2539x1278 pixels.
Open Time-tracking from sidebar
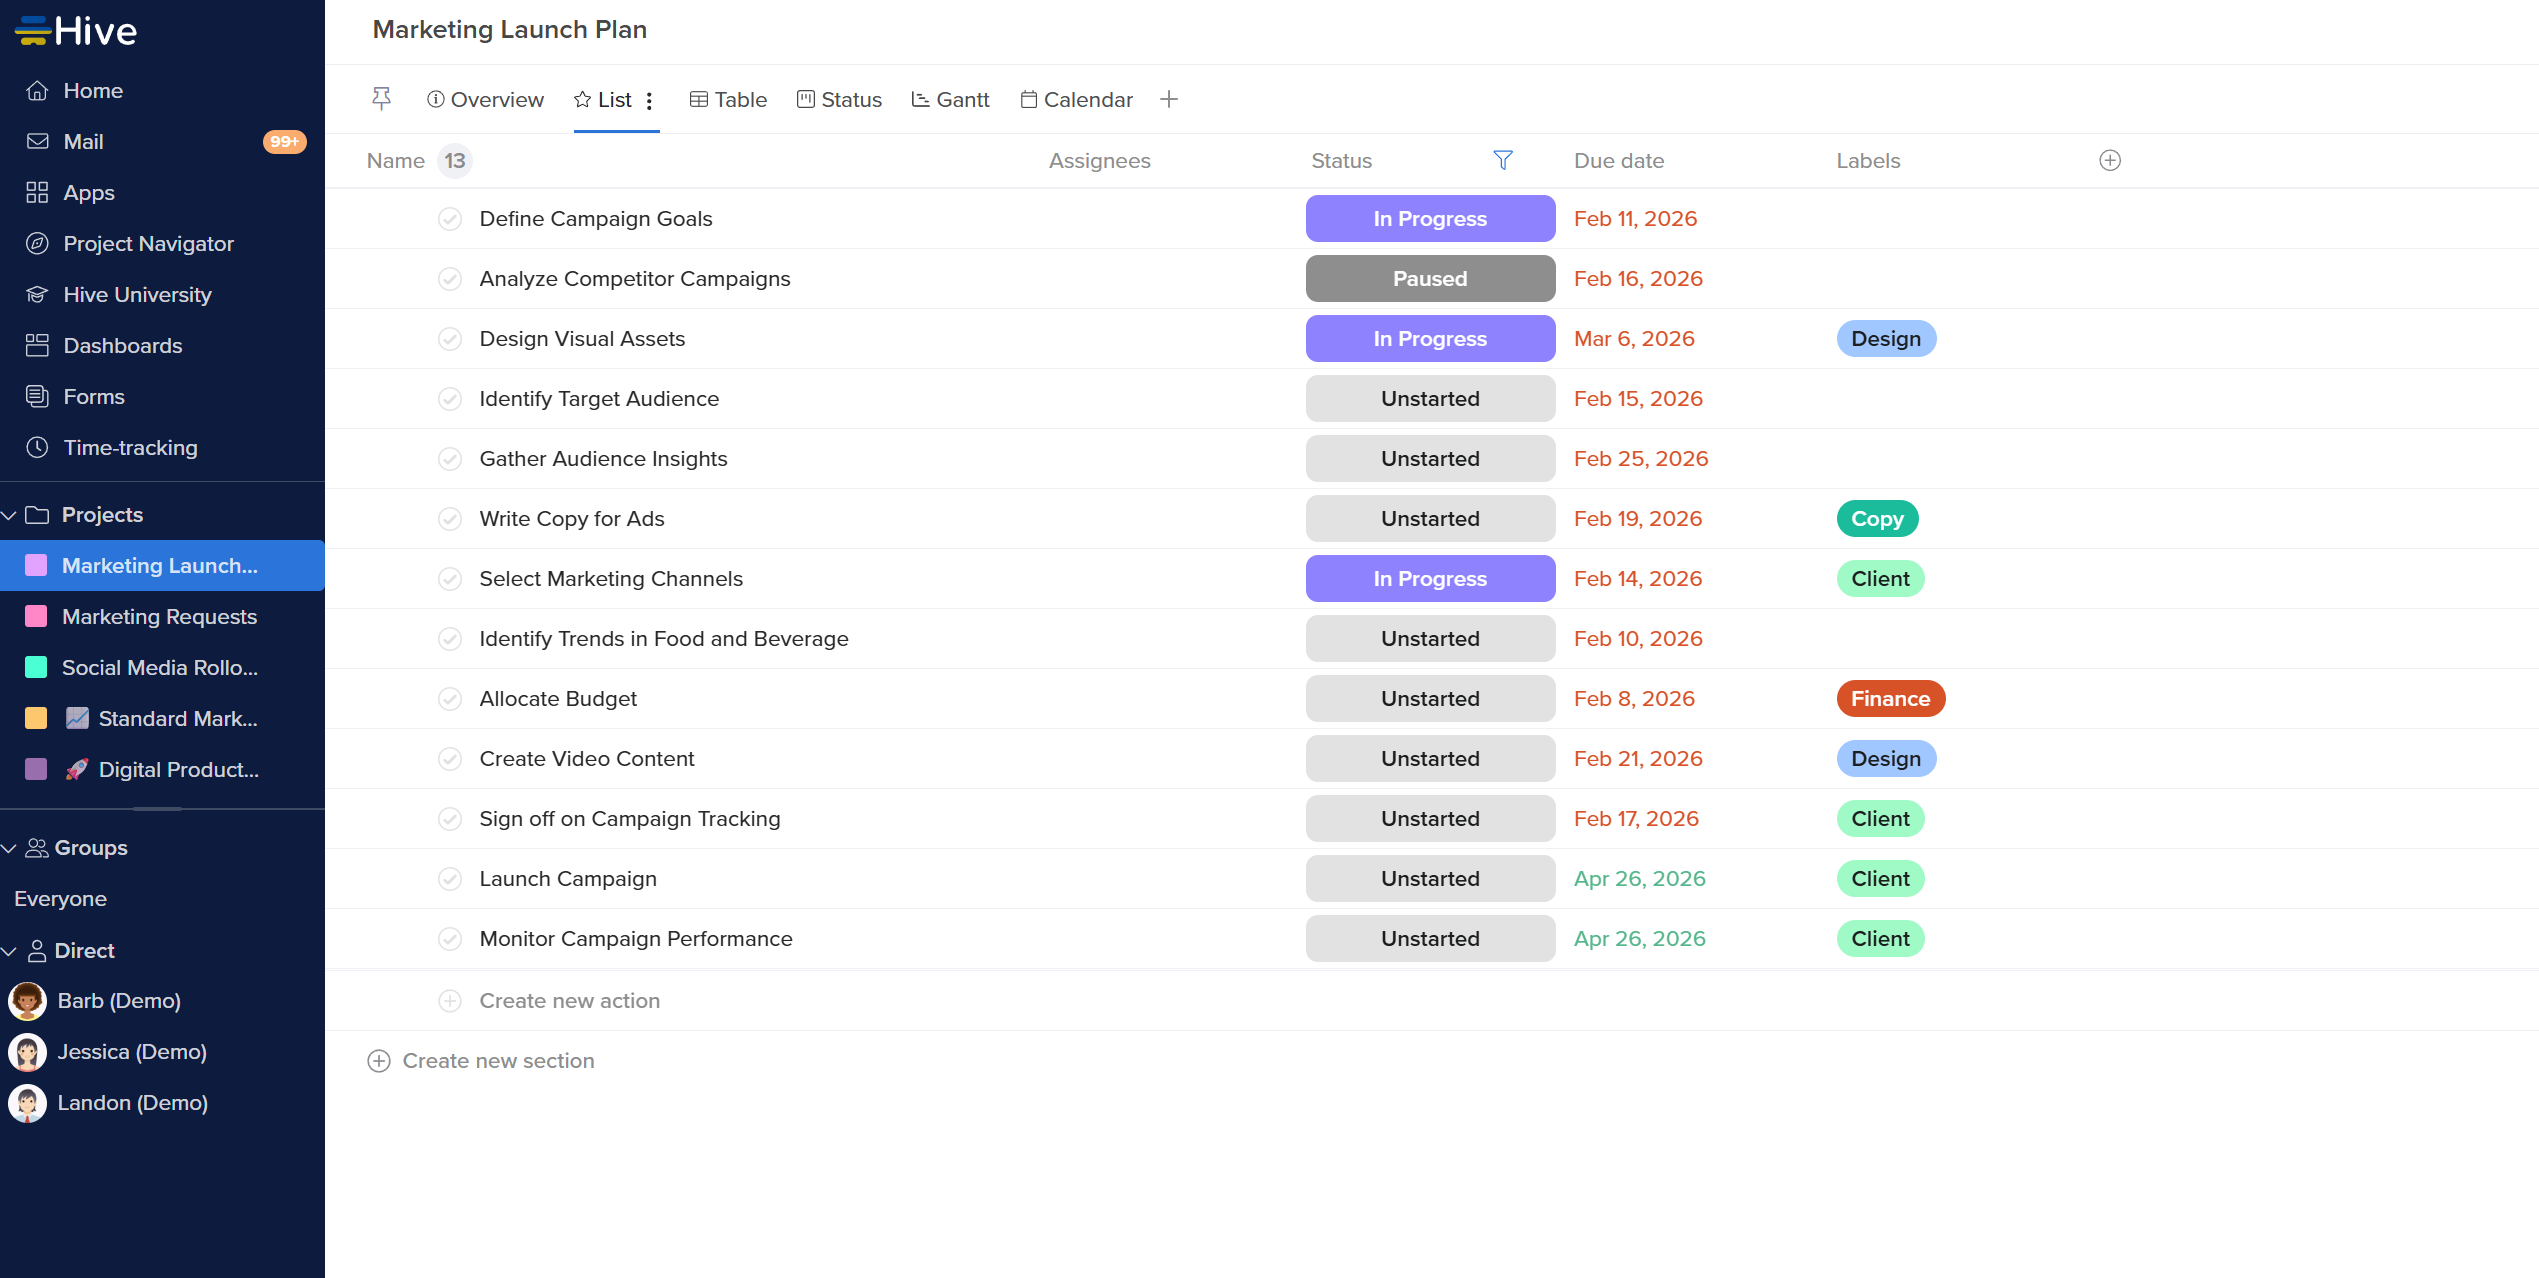[x=129, y=447]
